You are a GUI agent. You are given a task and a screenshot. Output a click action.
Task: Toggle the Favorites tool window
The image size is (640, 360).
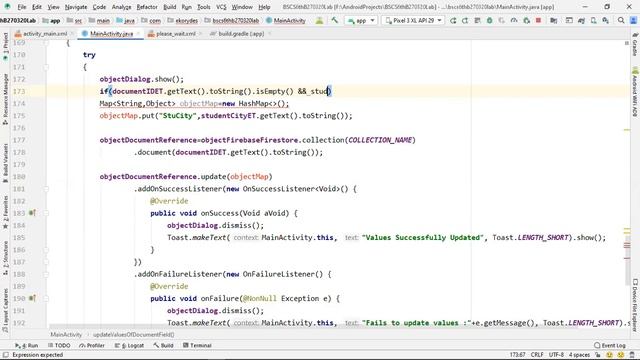[5, 212]
